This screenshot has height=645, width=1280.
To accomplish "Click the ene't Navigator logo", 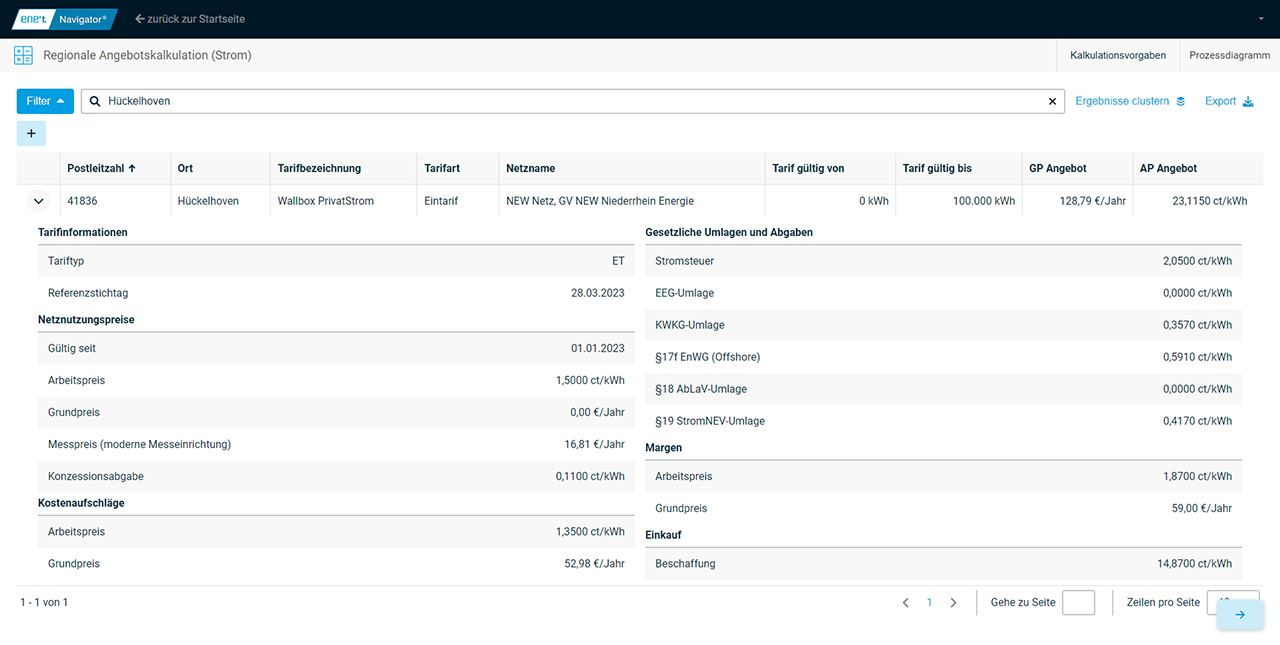I will click(64, 19).
